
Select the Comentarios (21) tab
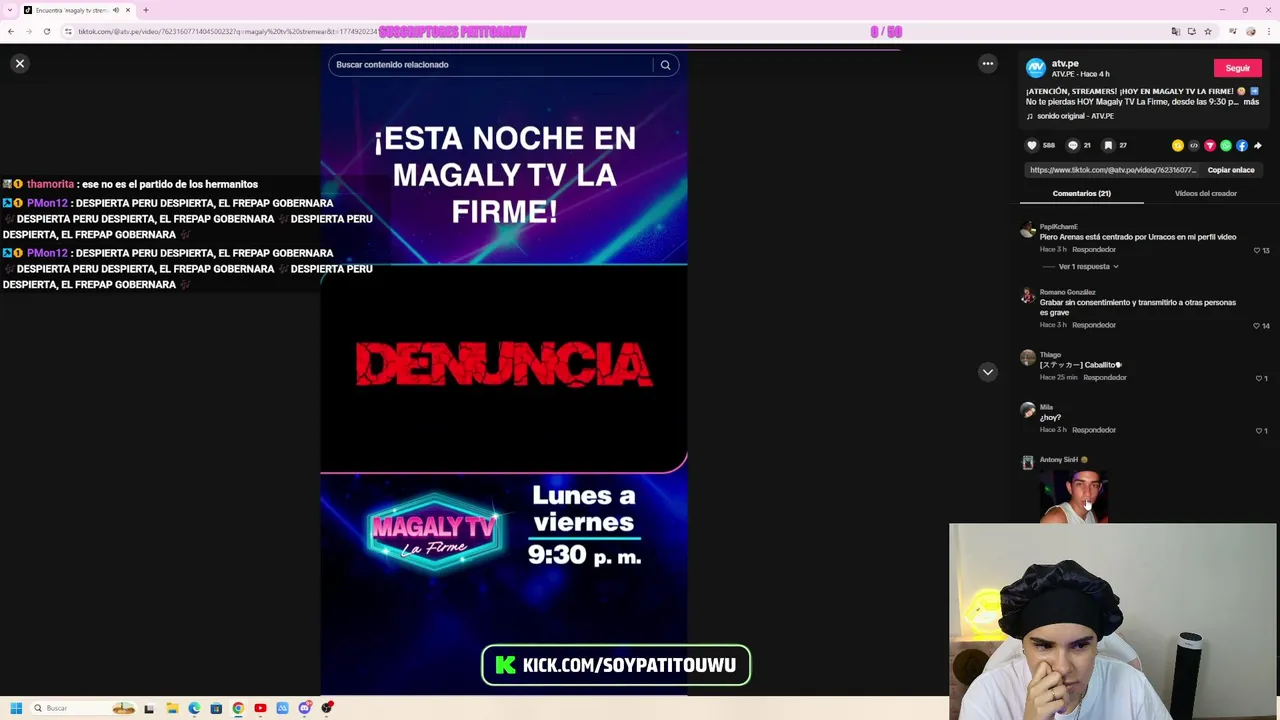[x=1081, y=193]
